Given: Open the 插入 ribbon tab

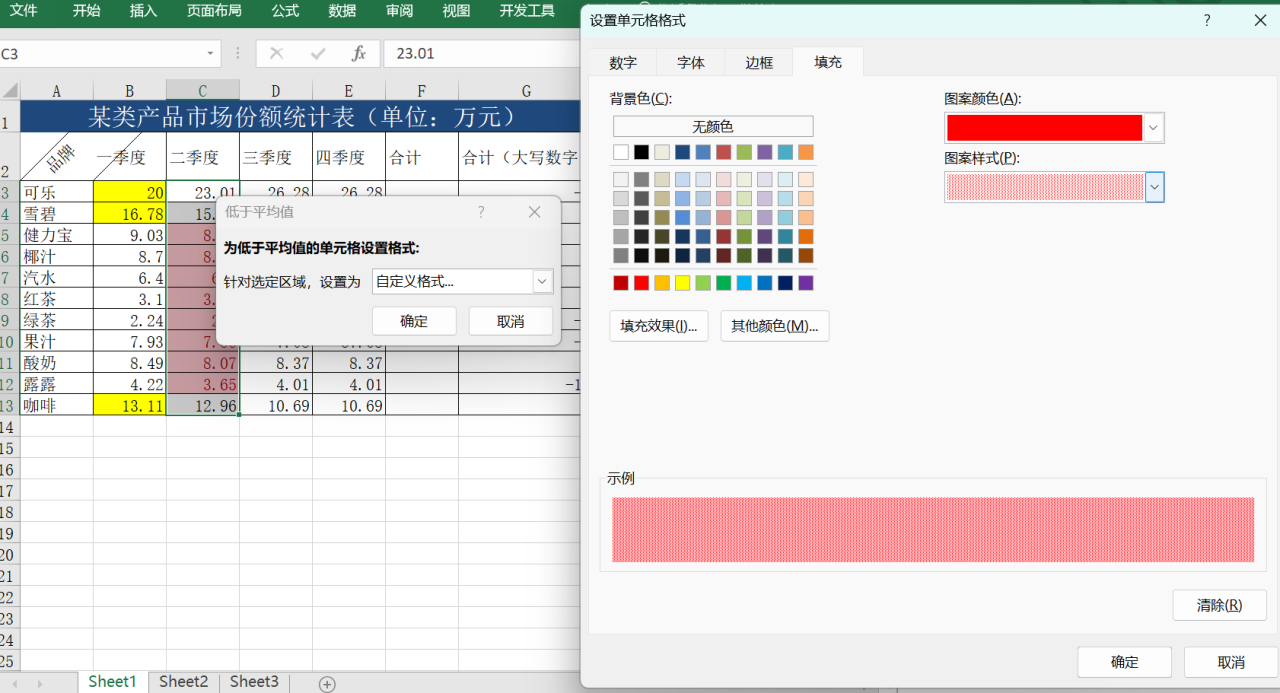Looking at the screenshot, I should [x=144, y=11].
